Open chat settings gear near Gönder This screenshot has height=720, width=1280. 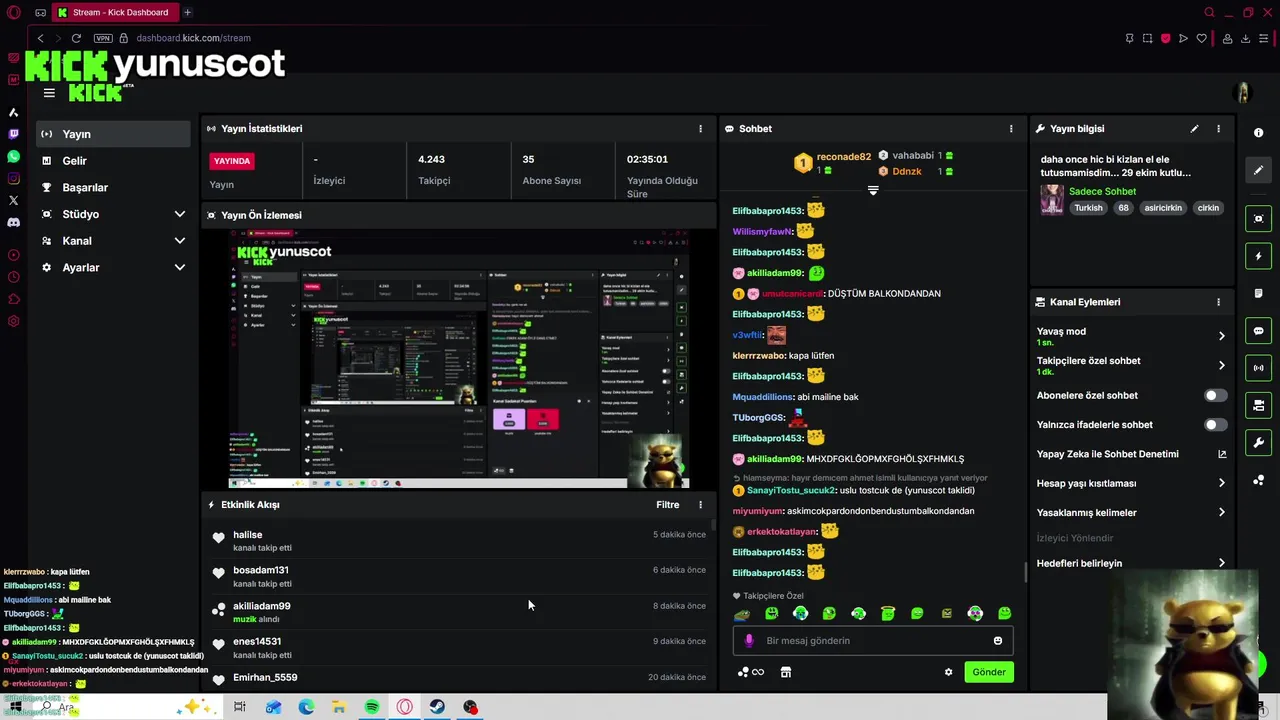coord(948,672)
